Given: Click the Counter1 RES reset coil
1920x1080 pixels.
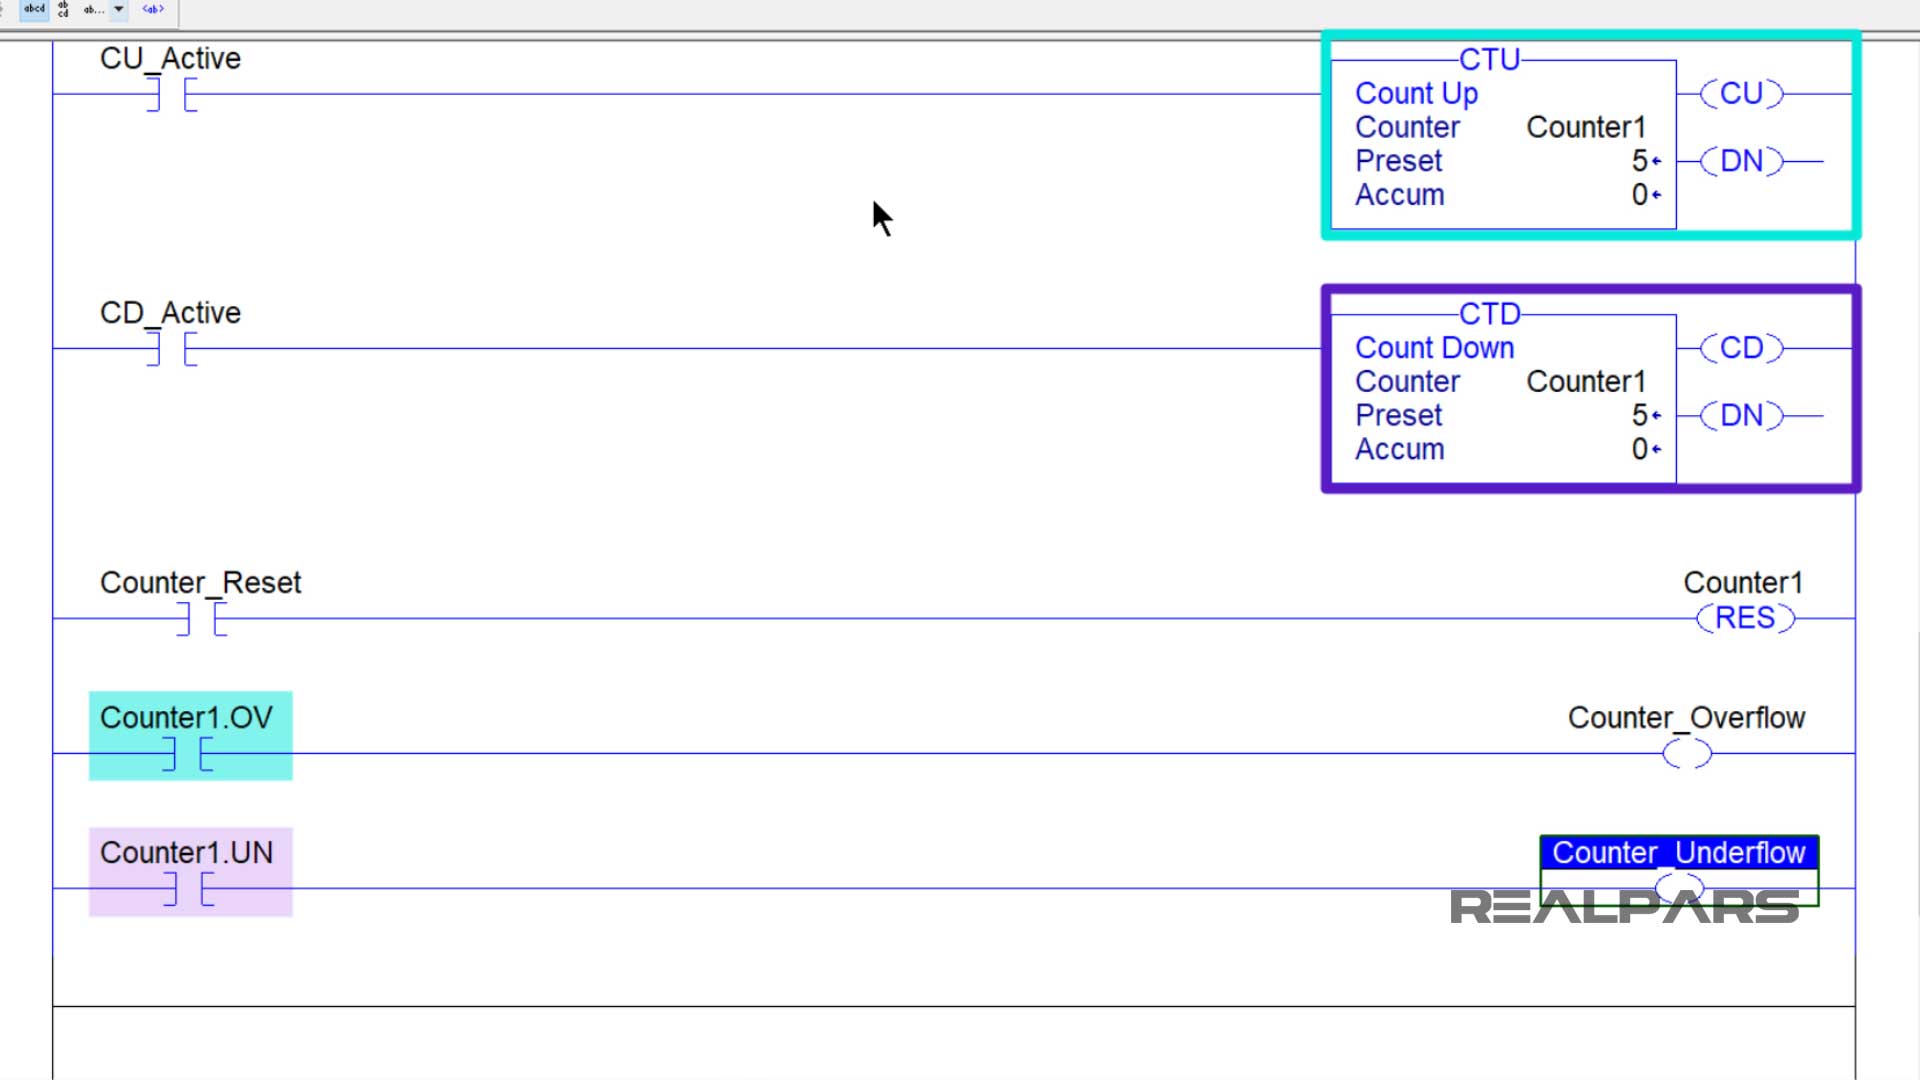Looking at the screenshot, I should [1745, 619].
